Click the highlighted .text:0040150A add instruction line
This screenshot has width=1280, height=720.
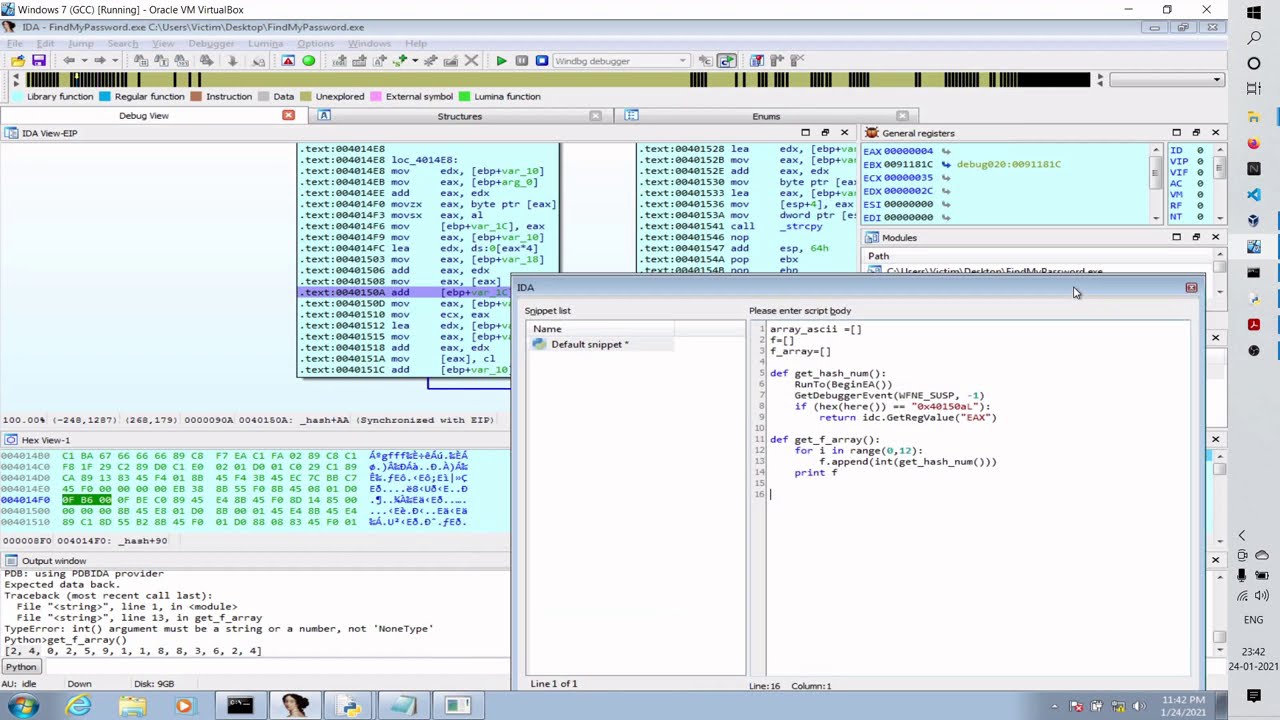(405, 293)
